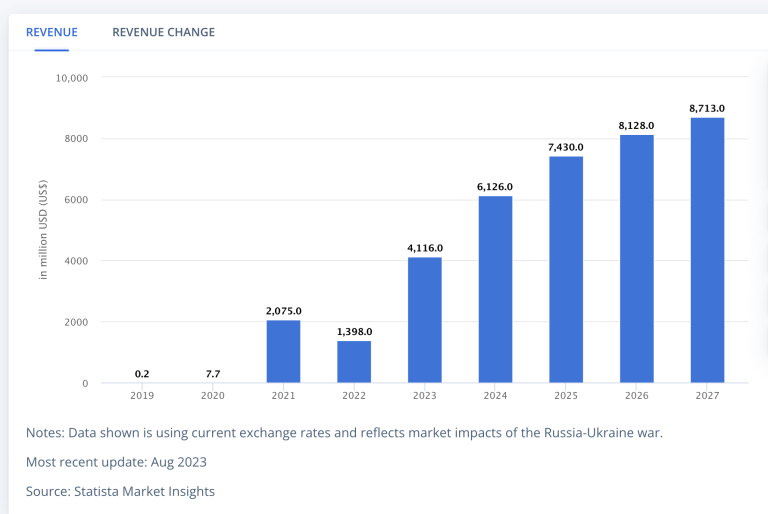
Task: Select the 2,075.0 data label
Action: [x=283, y=311]
